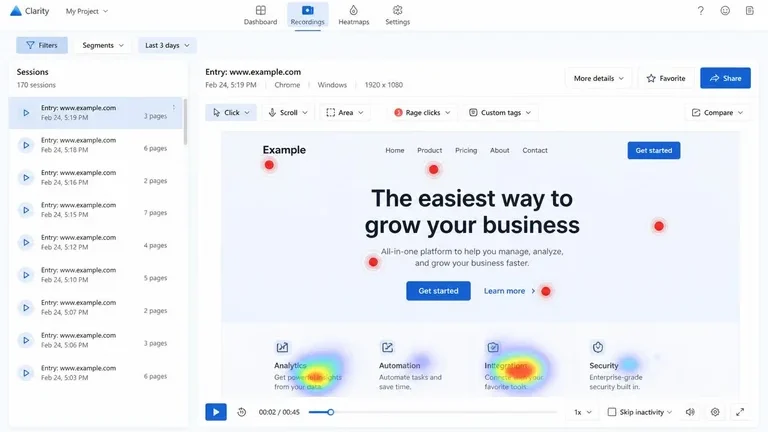Screen dimensions: 768x432
Task: Click Contact in the recorded page nav
Action: point(535,150)
